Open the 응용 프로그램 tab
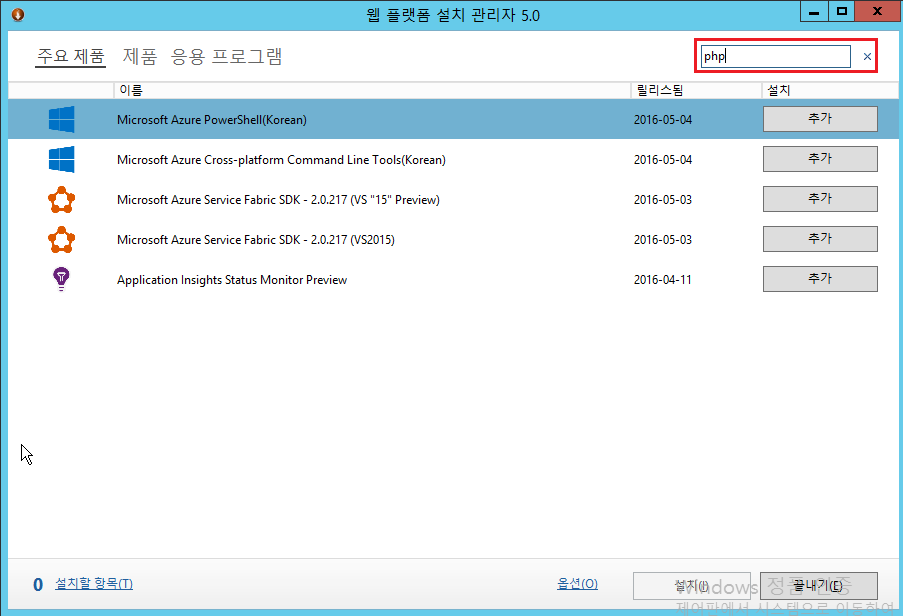 pos(226,56)
